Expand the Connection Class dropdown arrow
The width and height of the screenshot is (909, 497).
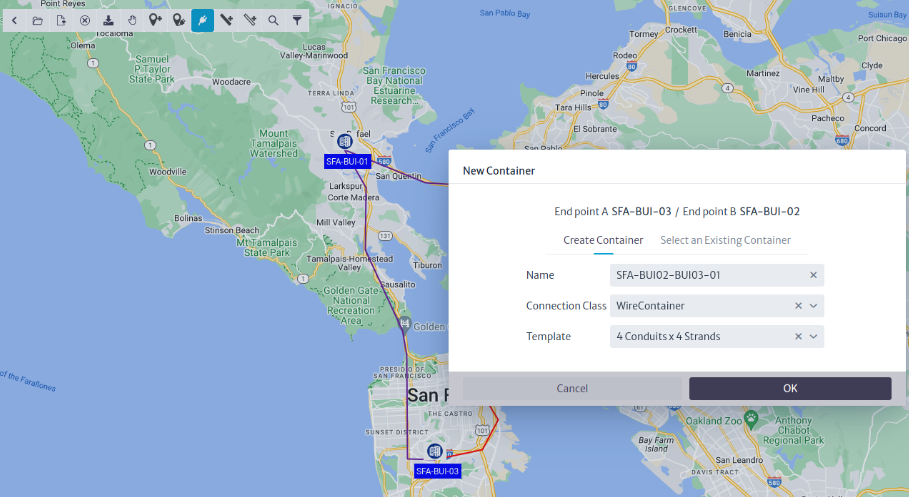[x=814, y=306]
